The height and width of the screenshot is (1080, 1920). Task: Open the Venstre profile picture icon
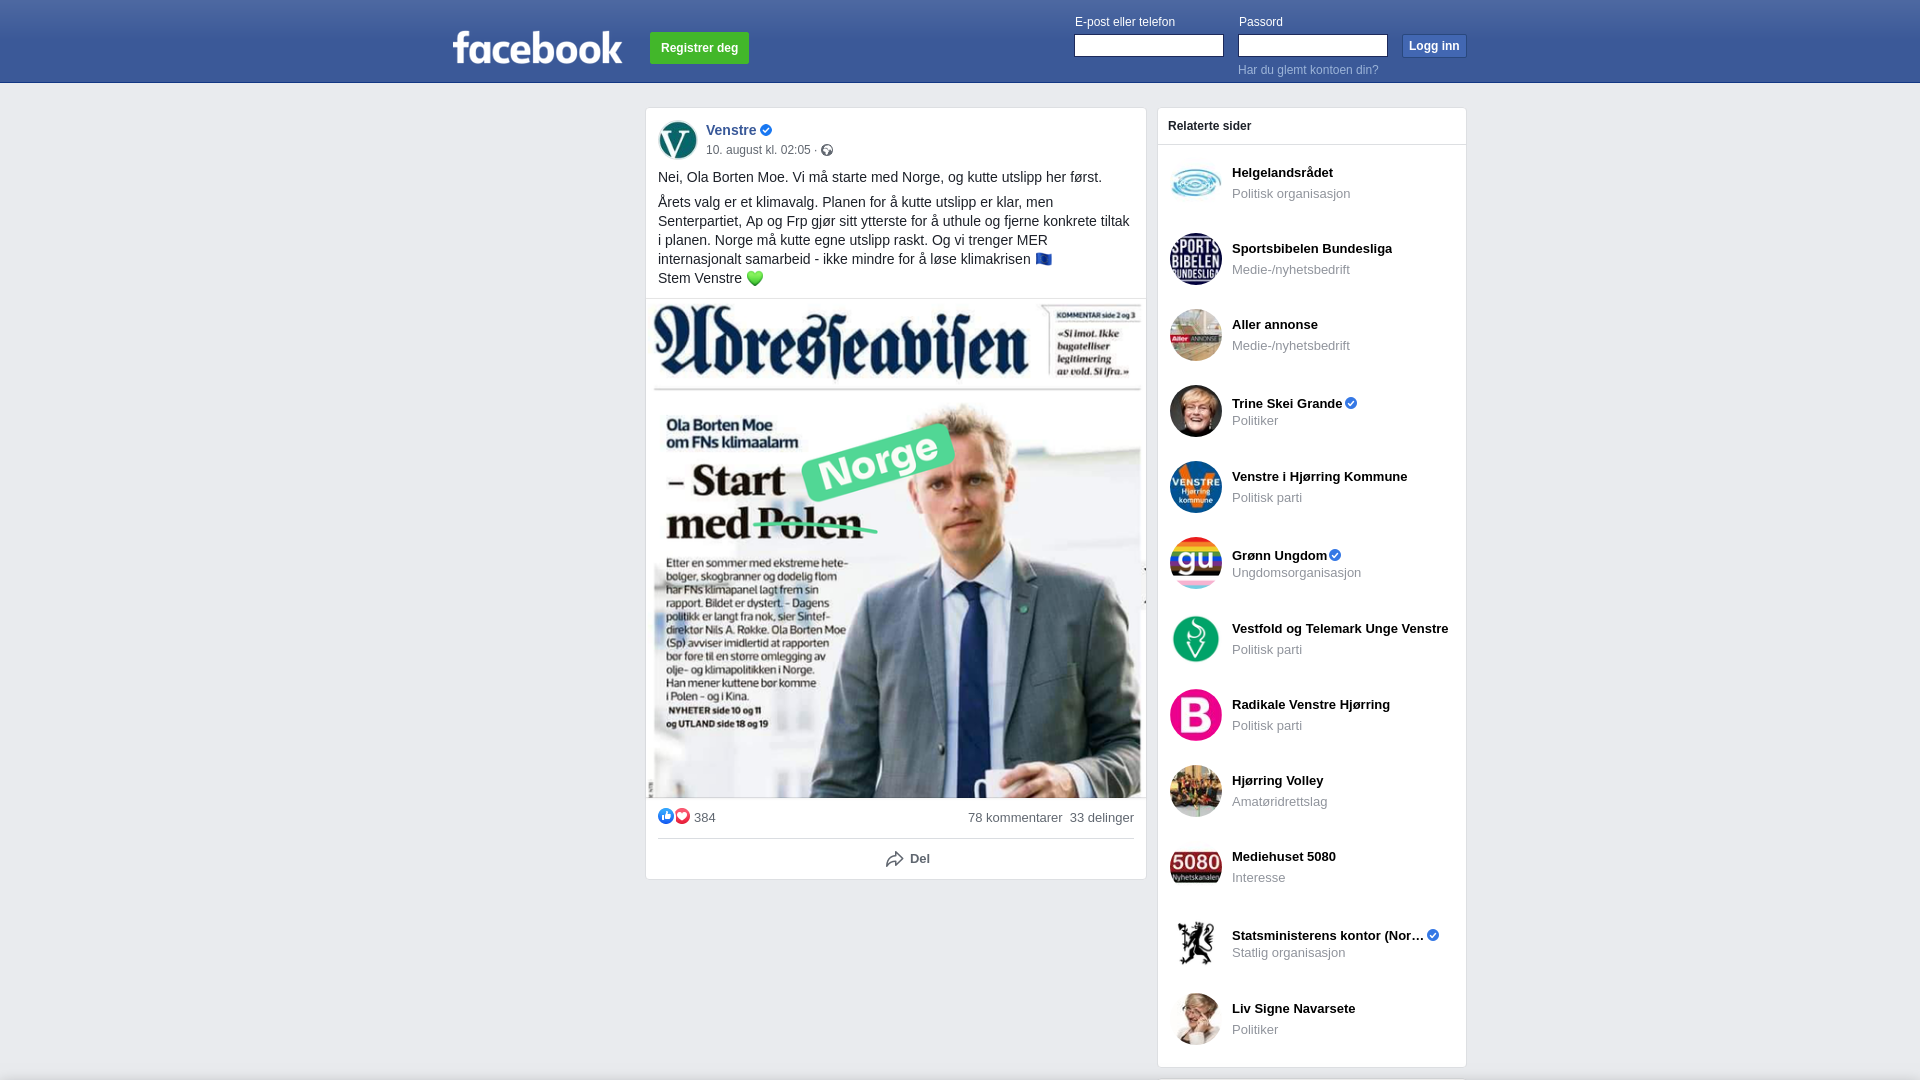click(678, 140)
